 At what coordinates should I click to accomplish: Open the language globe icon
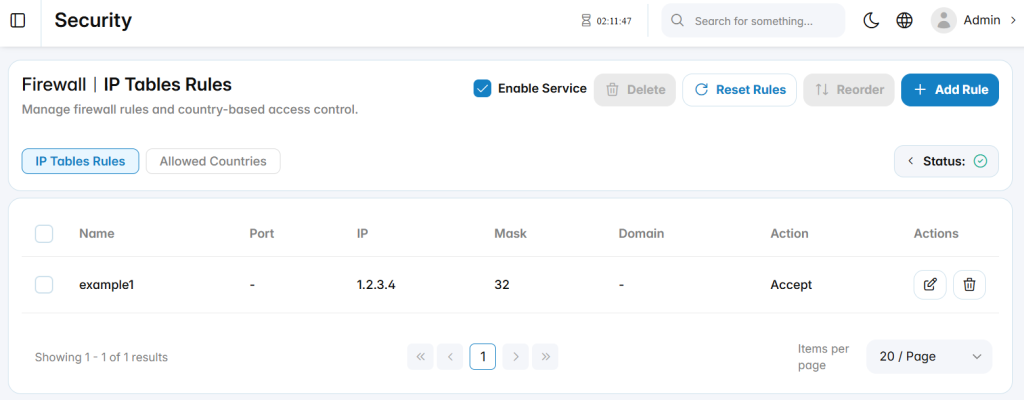pyautogui.click(x=904, y=21)
